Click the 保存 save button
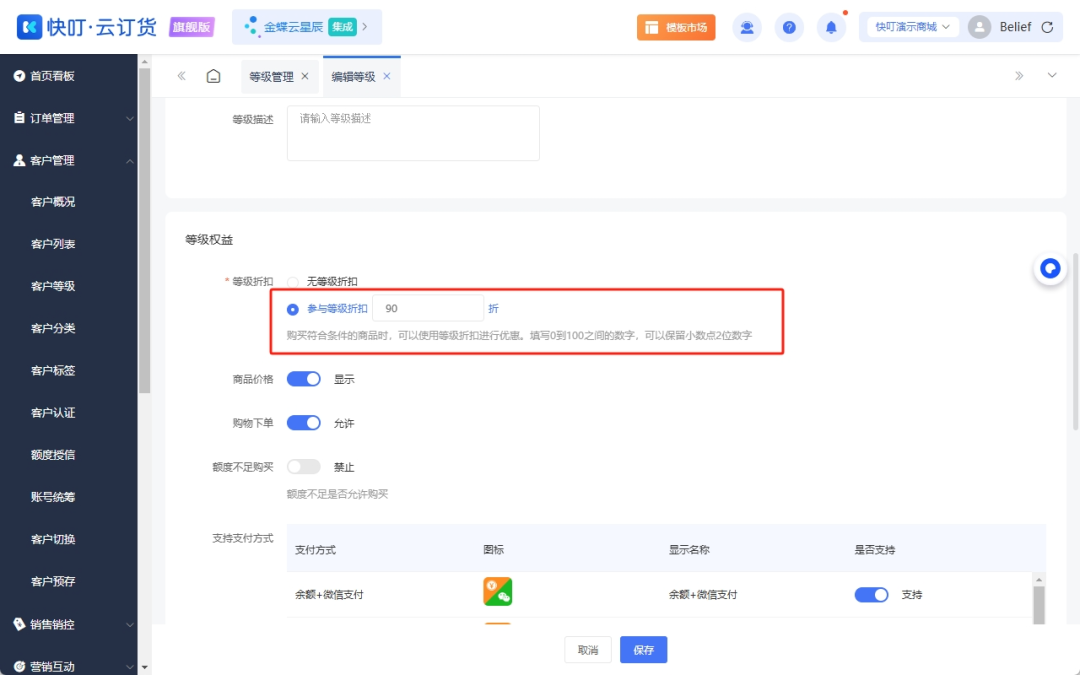Image resolution: width=1080 pixels, height=675 pixels. [x=643, y=649]
